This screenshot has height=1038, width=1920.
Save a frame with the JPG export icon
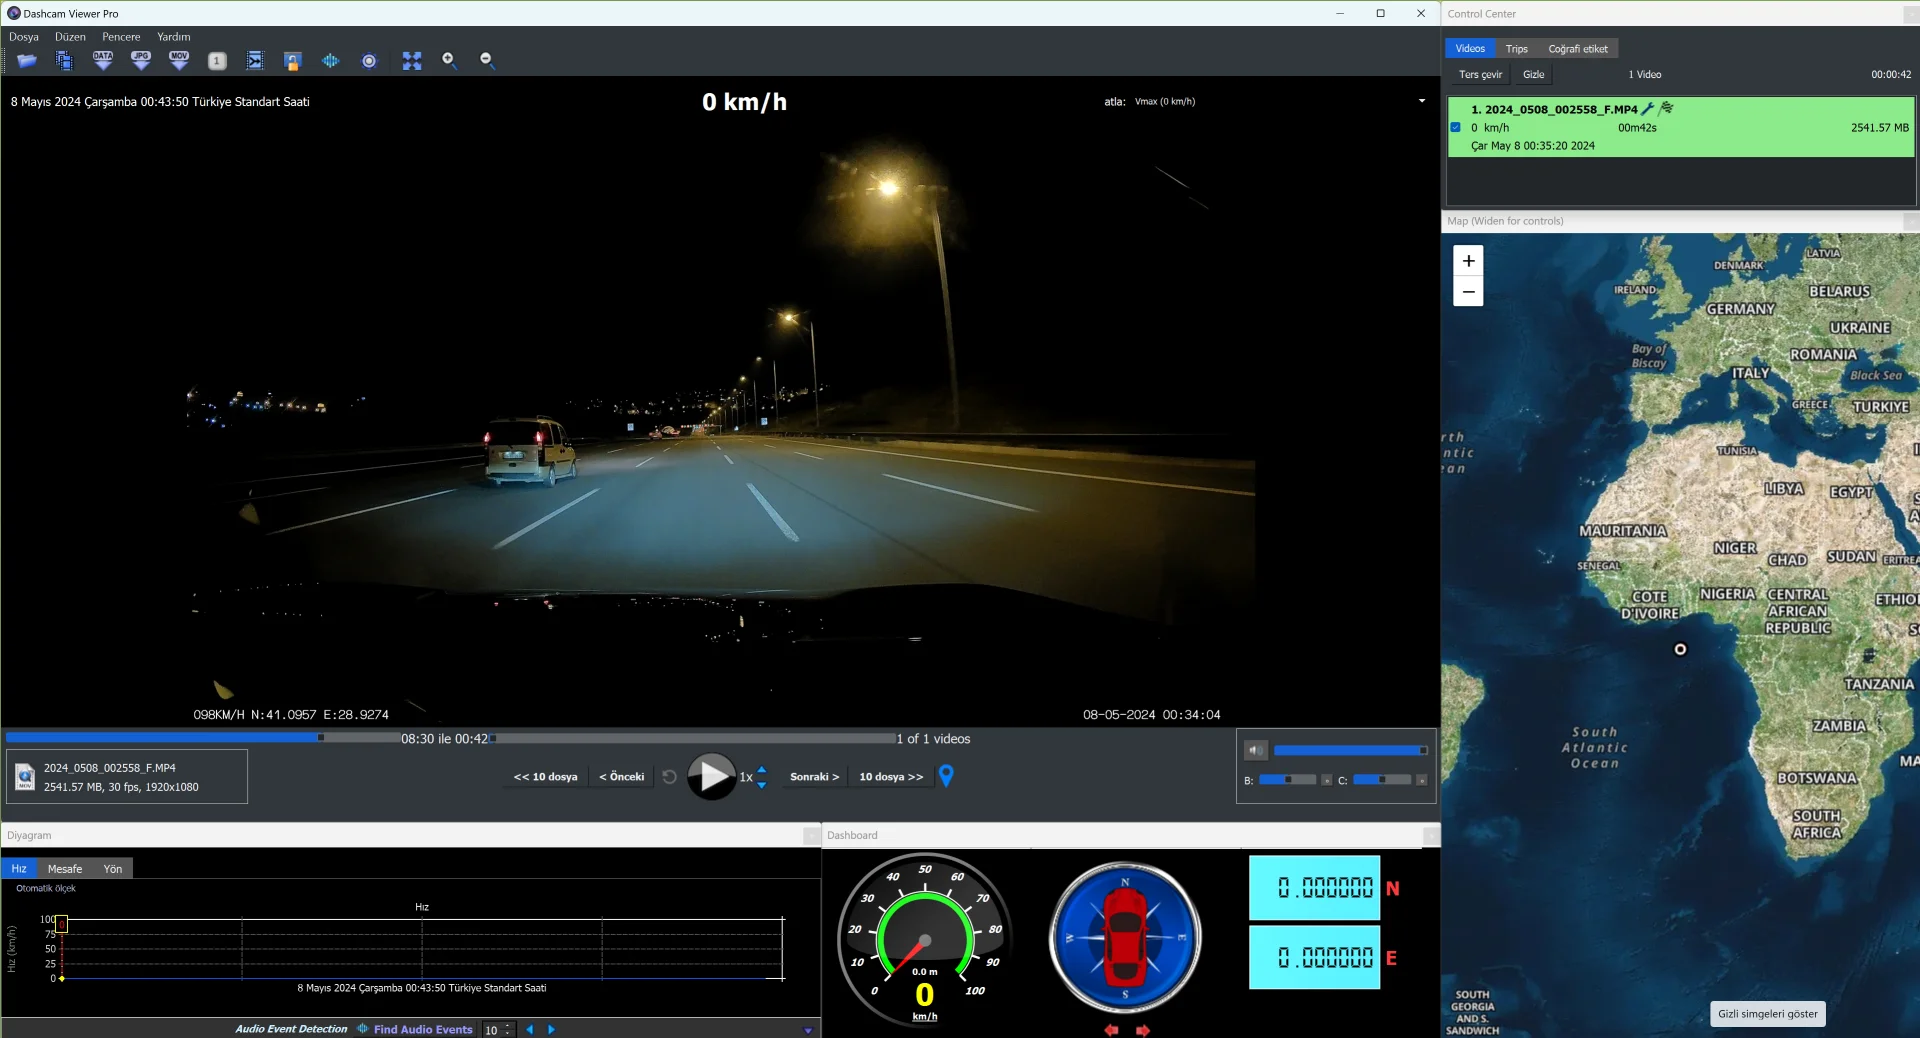[141, 61]
